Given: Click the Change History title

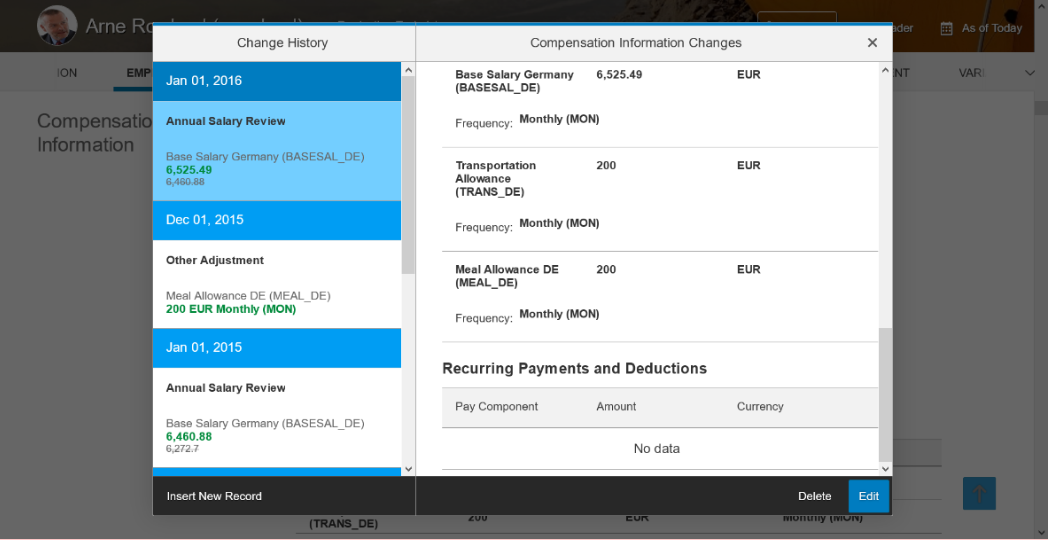Looking at the screenshot, I should pos(282,43).
